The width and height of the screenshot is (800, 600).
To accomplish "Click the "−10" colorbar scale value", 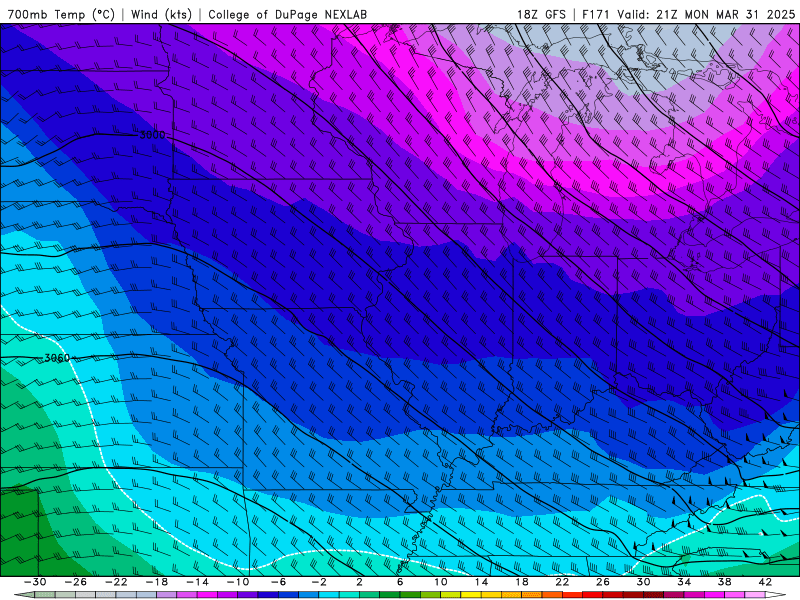I will [x=238, y=582].
